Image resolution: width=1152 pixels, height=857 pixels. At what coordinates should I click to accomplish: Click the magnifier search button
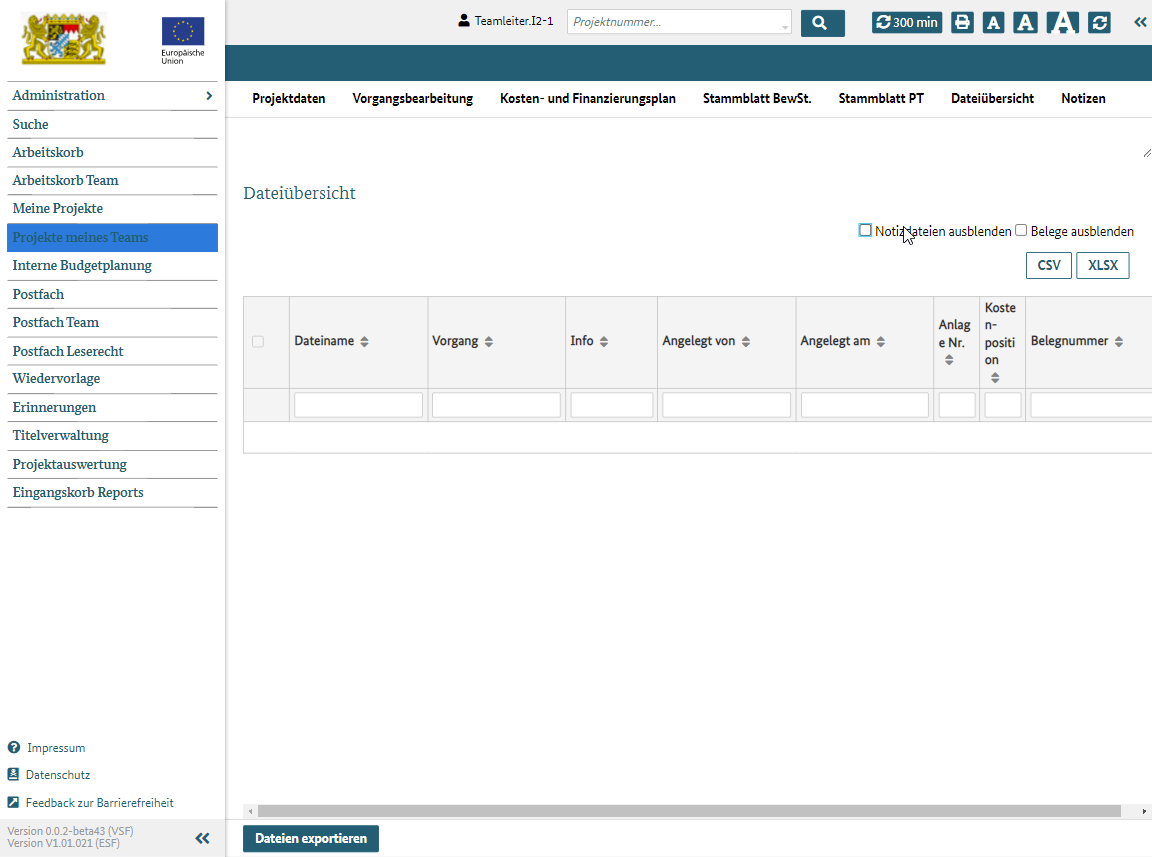[822, 23]
